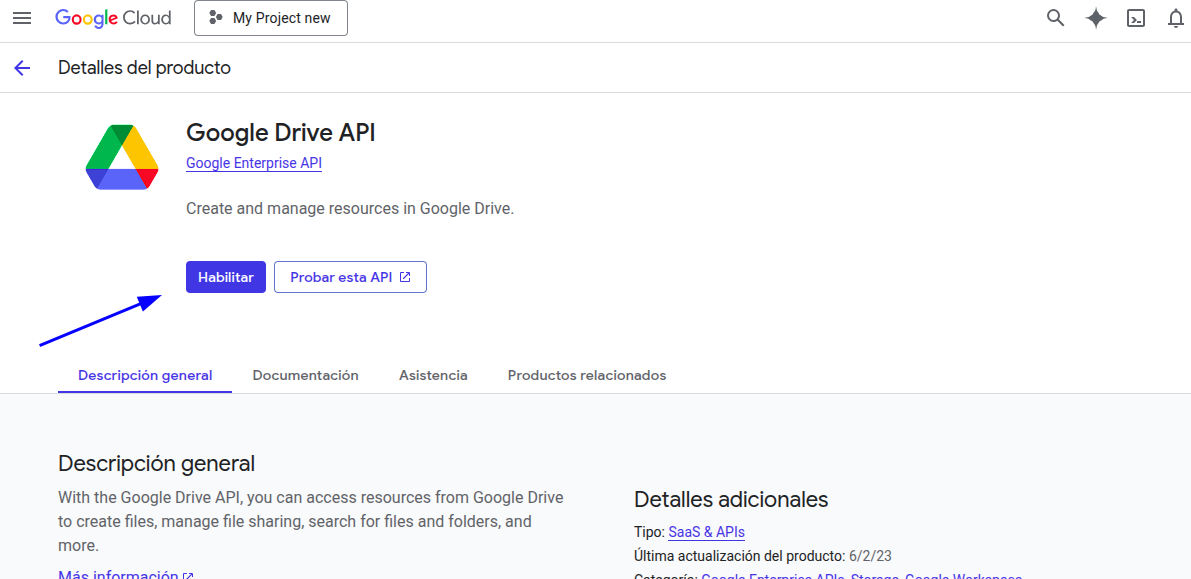Open the My Project new selector

pos(271,18)
